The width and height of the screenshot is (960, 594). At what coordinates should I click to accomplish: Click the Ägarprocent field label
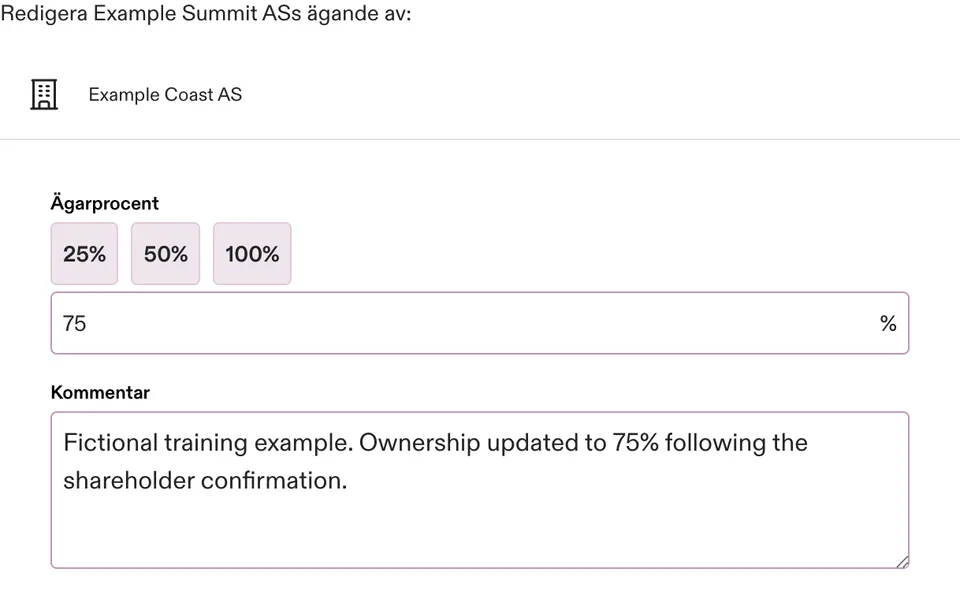click(105, 203)
